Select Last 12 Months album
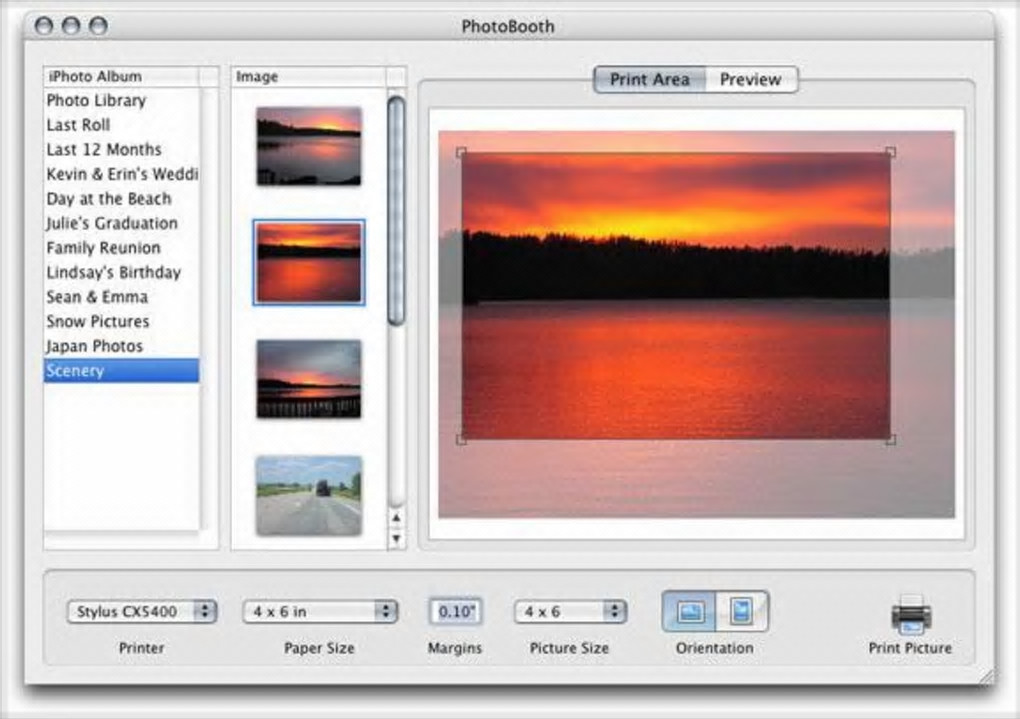Viewport: 1020px width, 719px height. [x=122, y=150]
